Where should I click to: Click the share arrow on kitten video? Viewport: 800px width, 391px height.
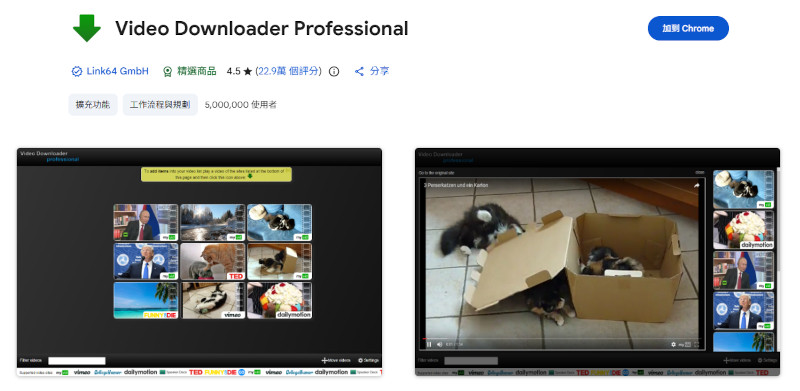coord(696,186)
